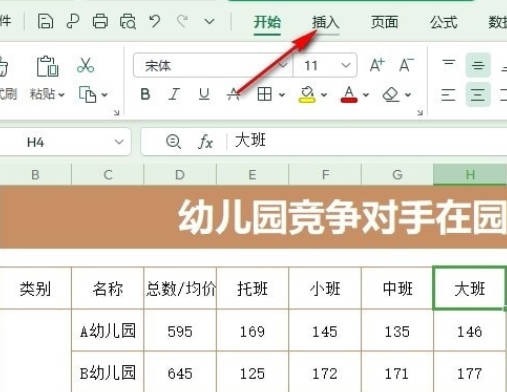The width and height of the screenshot is (507, 392).
Task: Toggle Italic formatting
Action: [x=174, y=94]
